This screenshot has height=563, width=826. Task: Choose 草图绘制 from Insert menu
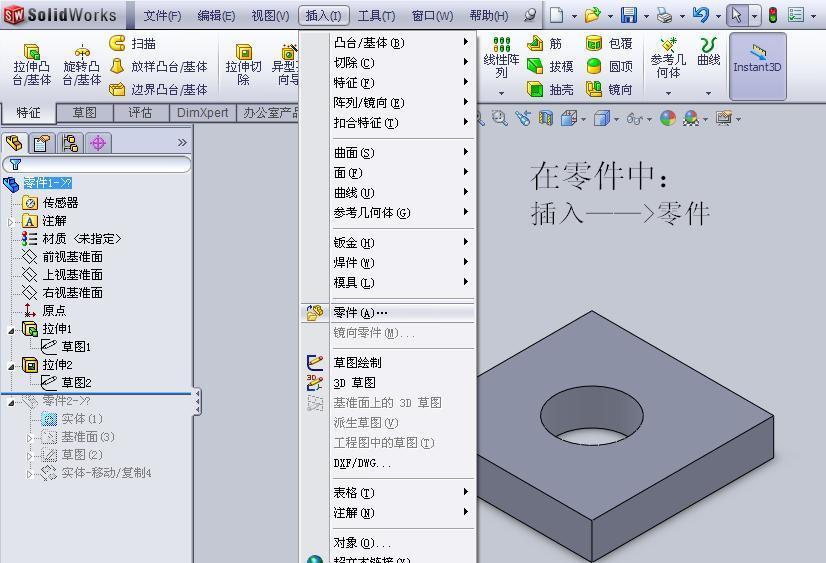point(388,362)
